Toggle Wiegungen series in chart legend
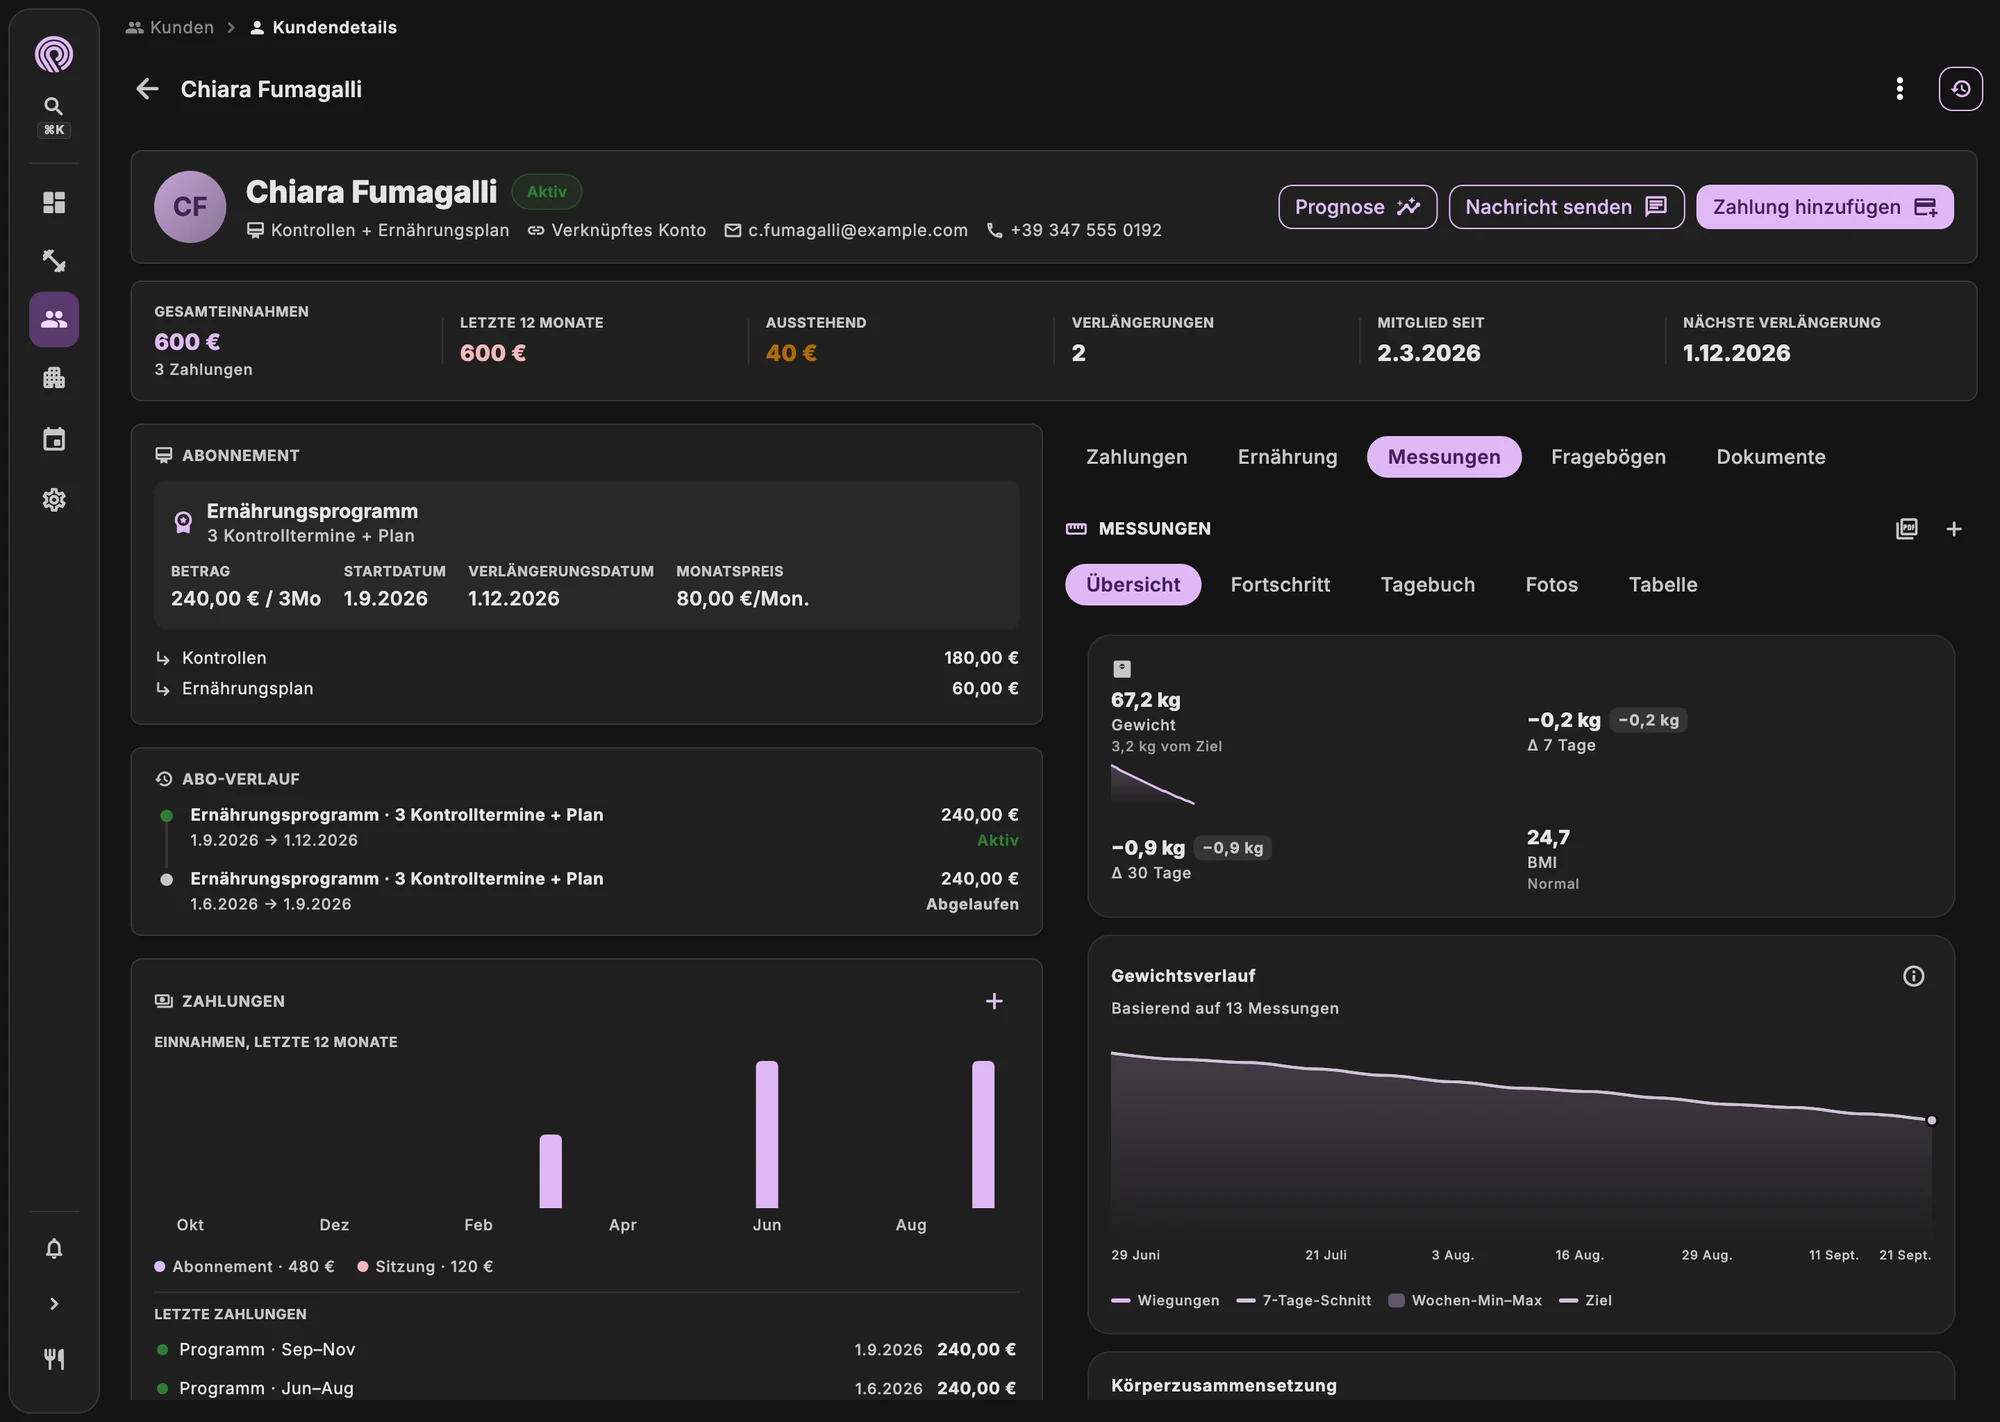2000x1422 pixels. click(1165, 1300)
